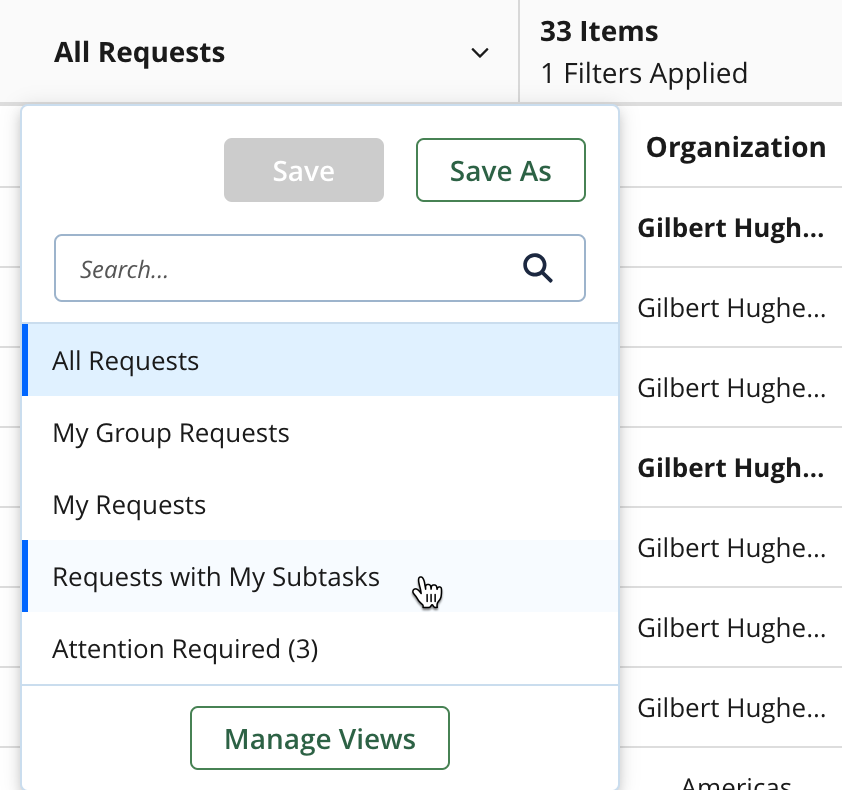This screenshot has width=842, height=790.
Task: Open Manage Views
Action: [x=320, y=739]
